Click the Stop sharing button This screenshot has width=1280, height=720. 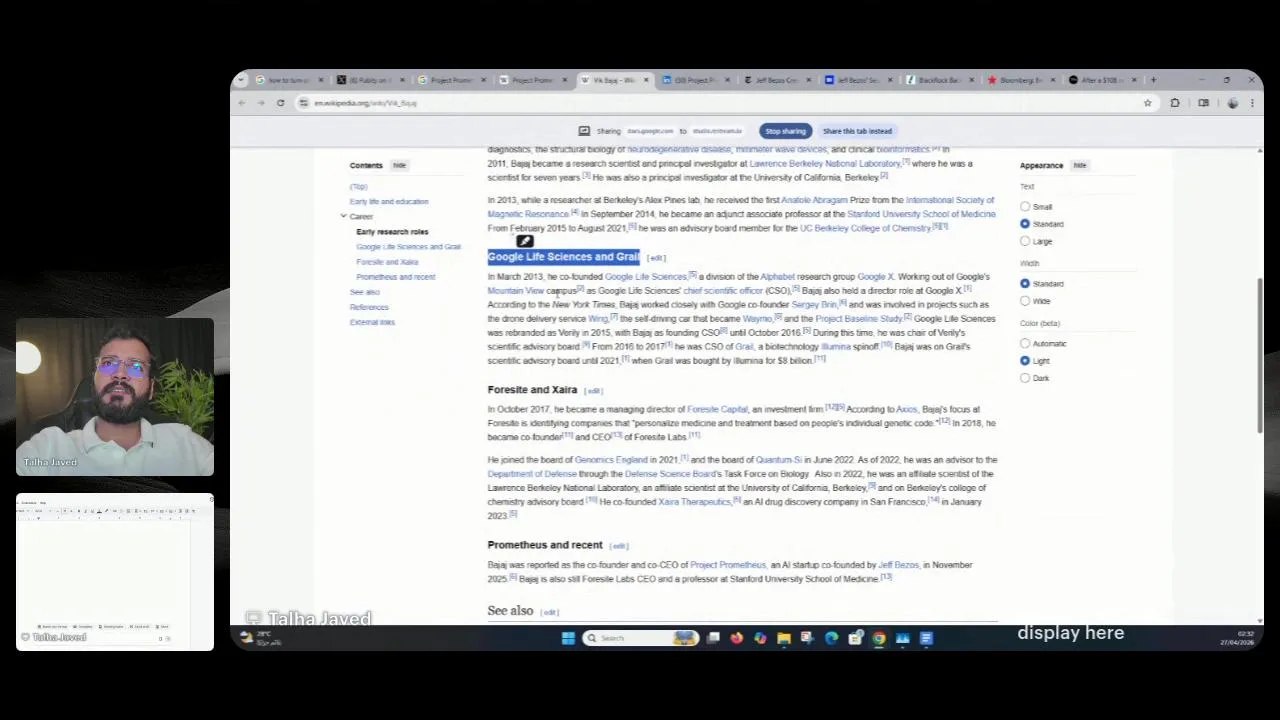785,131
